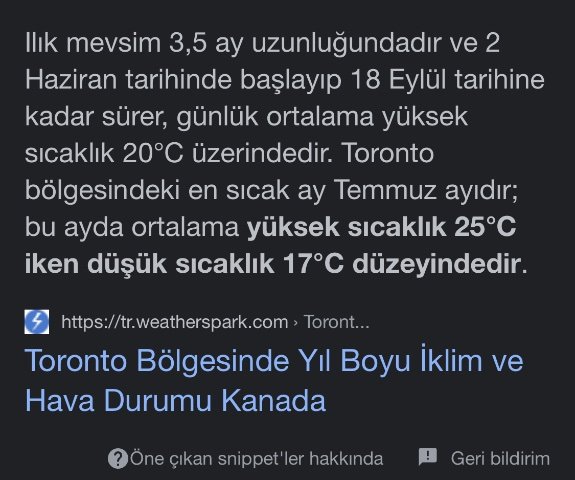Image resolution: width=575 pixels, height=480 pixels.
Task: Click 'günlük ortalama yüksek' snippet text
Action: pos(322,117)
